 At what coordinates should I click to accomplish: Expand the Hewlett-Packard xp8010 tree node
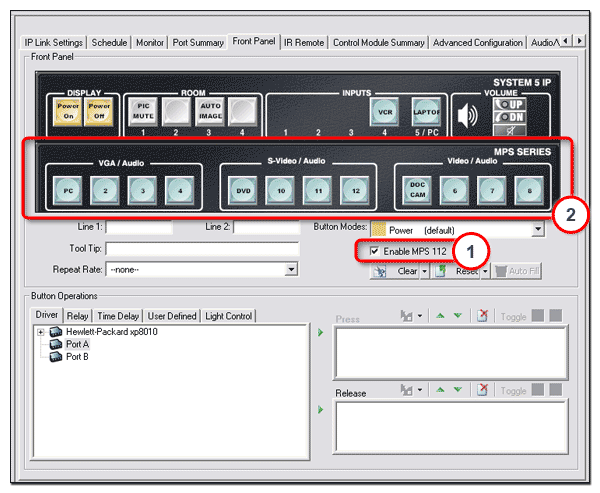40,332
